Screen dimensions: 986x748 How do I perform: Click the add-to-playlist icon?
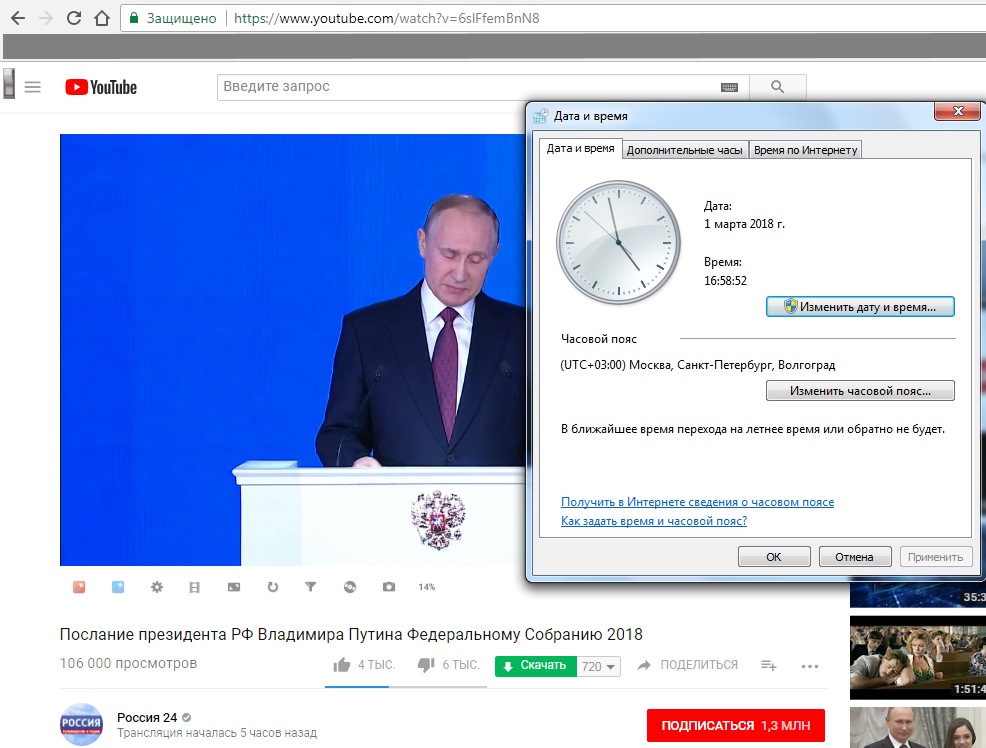tap(769, 665)
